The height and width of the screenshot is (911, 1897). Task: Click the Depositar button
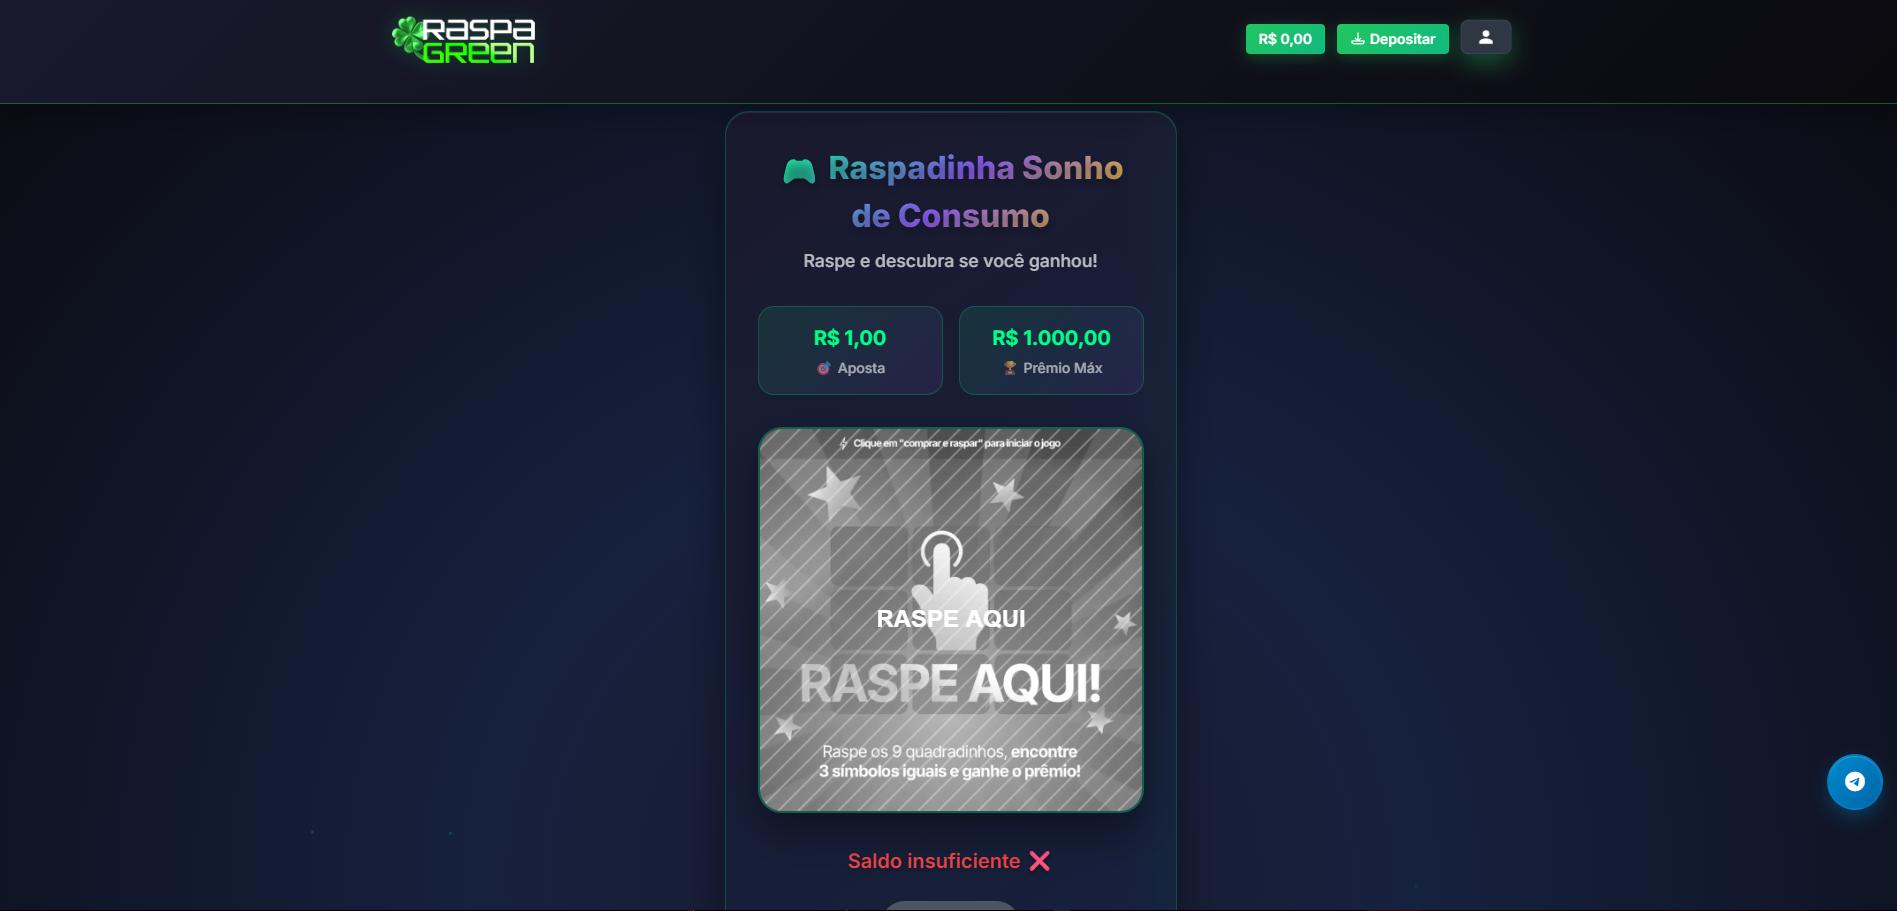point(1392,39)
